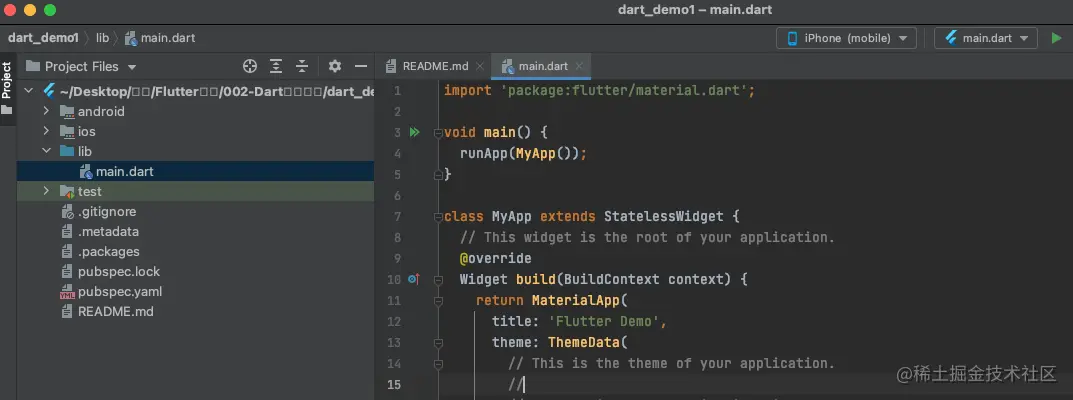Open the main.dart run configuration dropdown
This screenshot has height=400, width=1073.
tap(985, 38)
